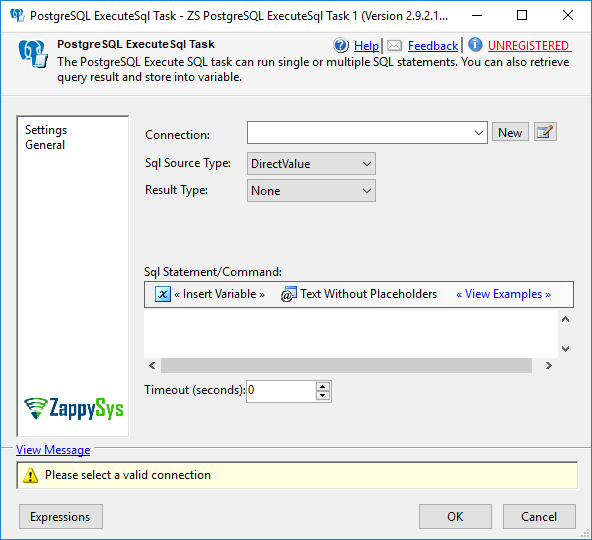
Task: Click inside the Timeout seconds field
Action: (x=281, y=391)
